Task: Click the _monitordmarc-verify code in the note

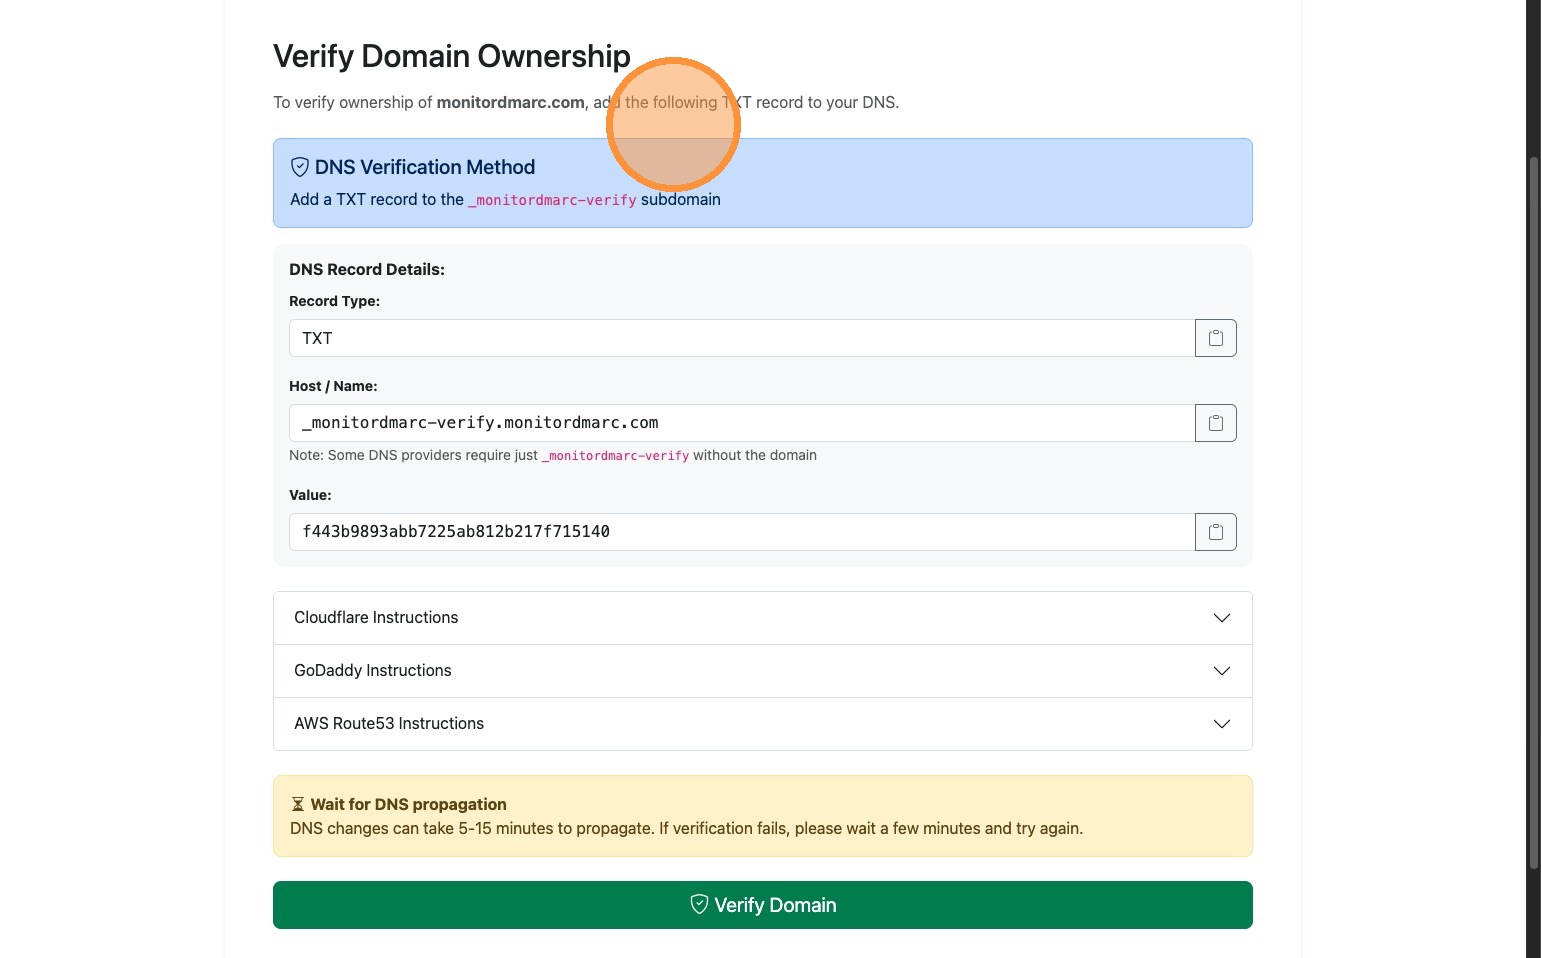Action: pyautogui.click(x=615, y=456)
